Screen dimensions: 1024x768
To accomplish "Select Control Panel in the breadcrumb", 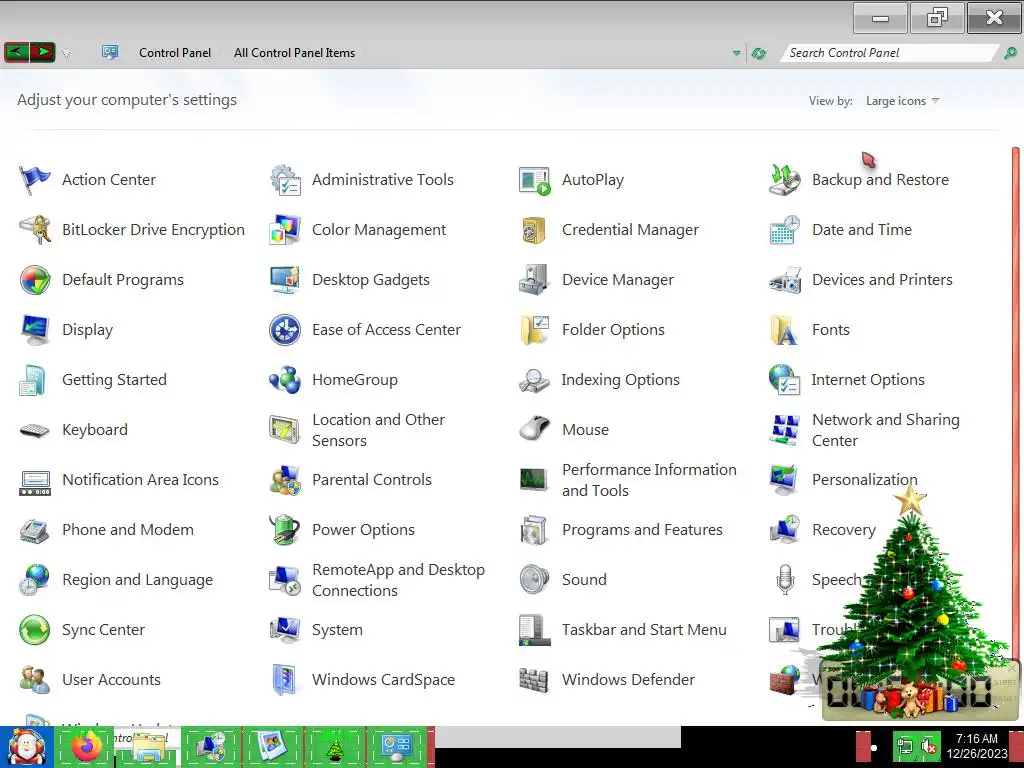I will 175,53.
